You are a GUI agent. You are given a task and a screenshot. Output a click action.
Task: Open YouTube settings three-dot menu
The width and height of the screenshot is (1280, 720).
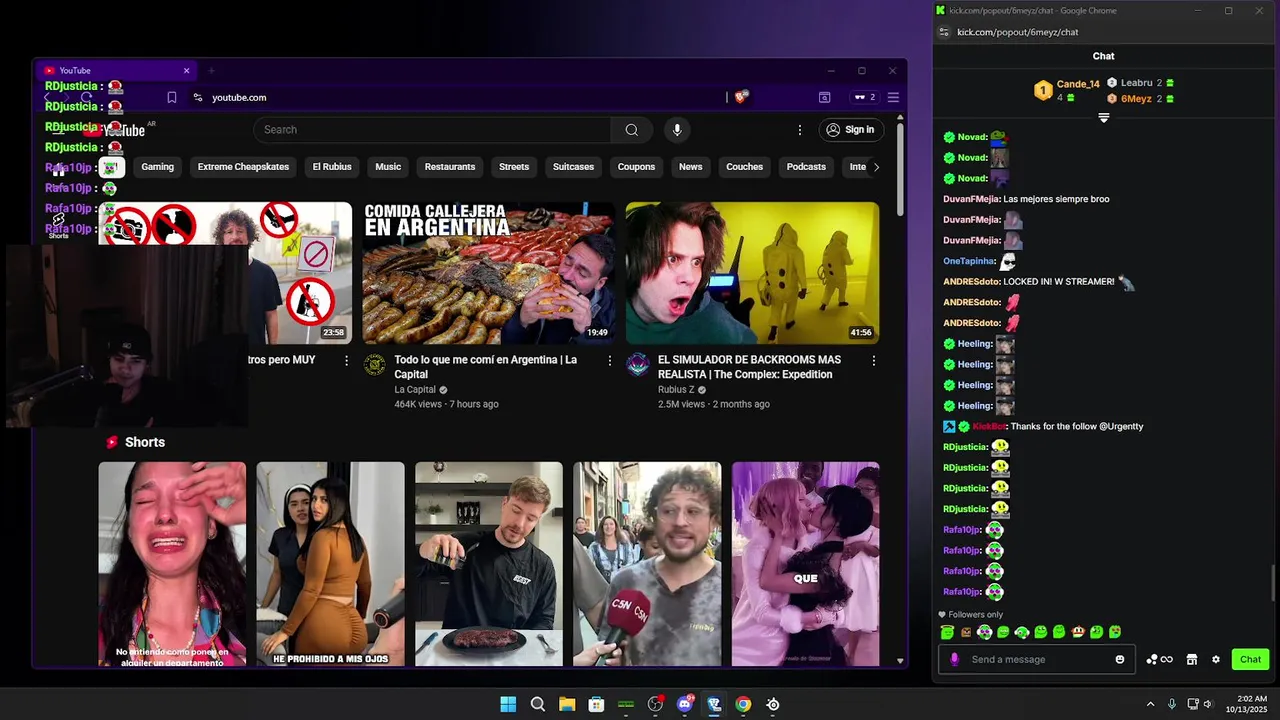click(799, 129)
